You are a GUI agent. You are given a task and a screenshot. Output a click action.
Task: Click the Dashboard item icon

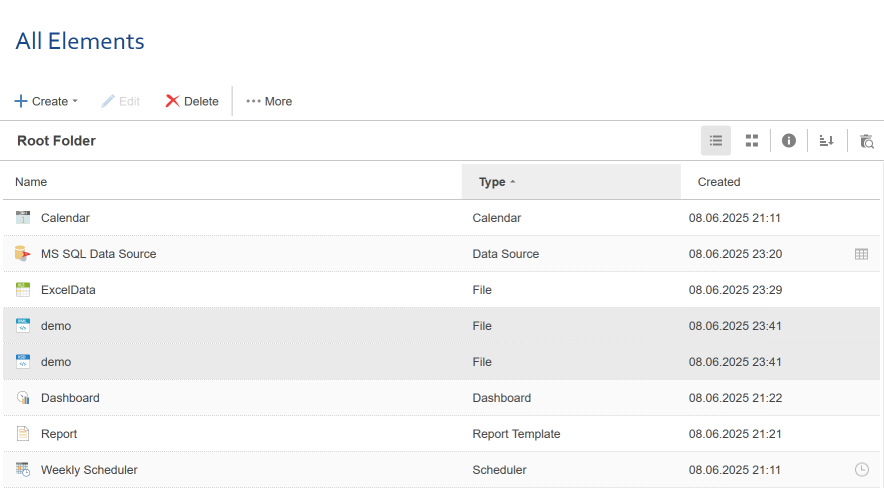point(24,398)
